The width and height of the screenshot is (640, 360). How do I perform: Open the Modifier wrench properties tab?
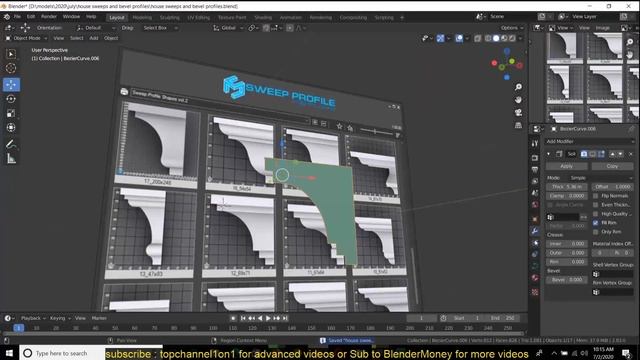tap(535, 231)
